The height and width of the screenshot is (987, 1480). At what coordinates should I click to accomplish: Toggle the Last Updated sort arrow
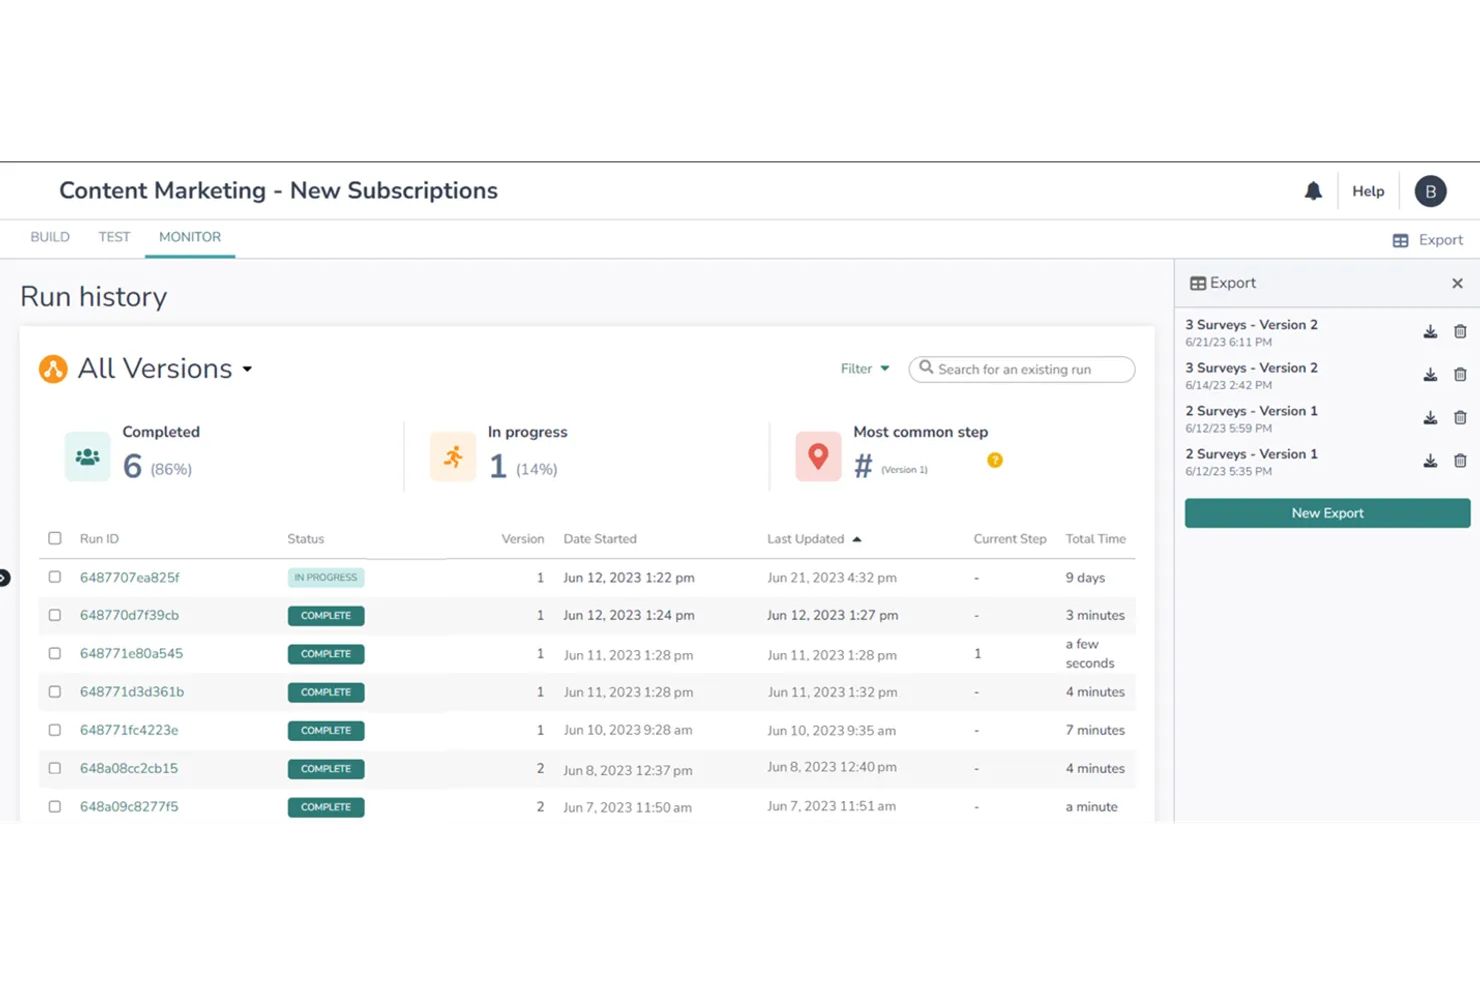857,538
